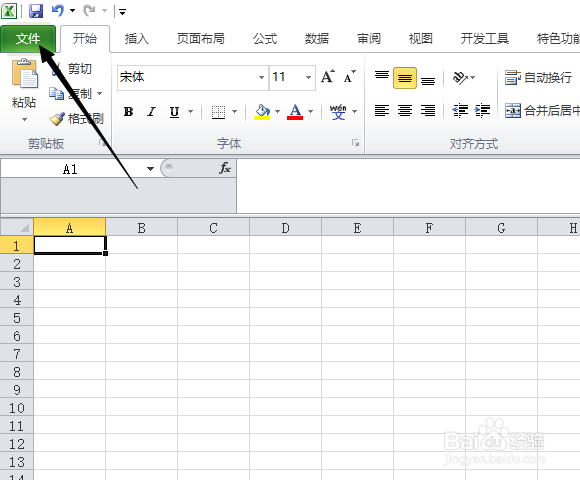Switch to the 开始 Home tab
This screenshot has width=580, height=480.
(x=85, y=38)
